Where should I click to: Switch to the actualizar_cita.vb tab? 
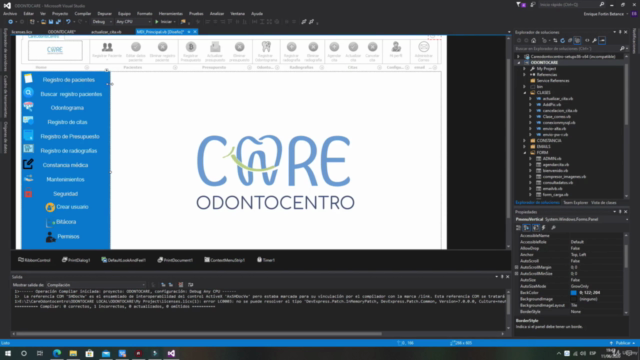[106, 31]
